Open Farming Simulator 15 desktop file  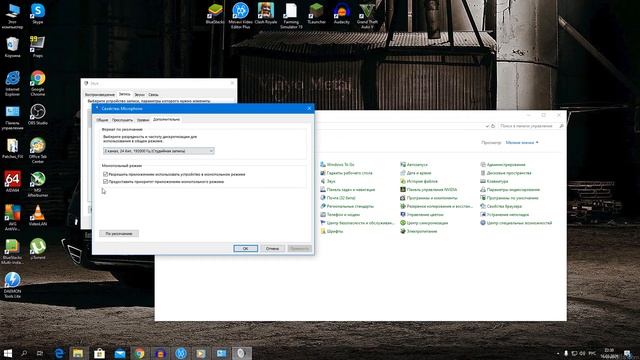pyautogui.click(x=291, y=16)
